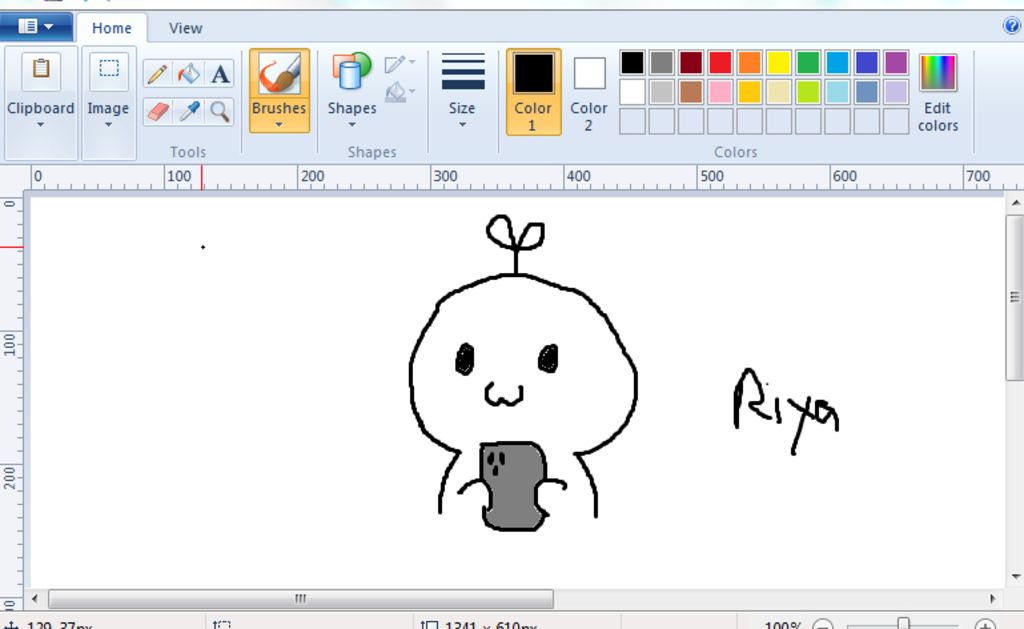Click the horizontal scrollbar right arrow

993,598
